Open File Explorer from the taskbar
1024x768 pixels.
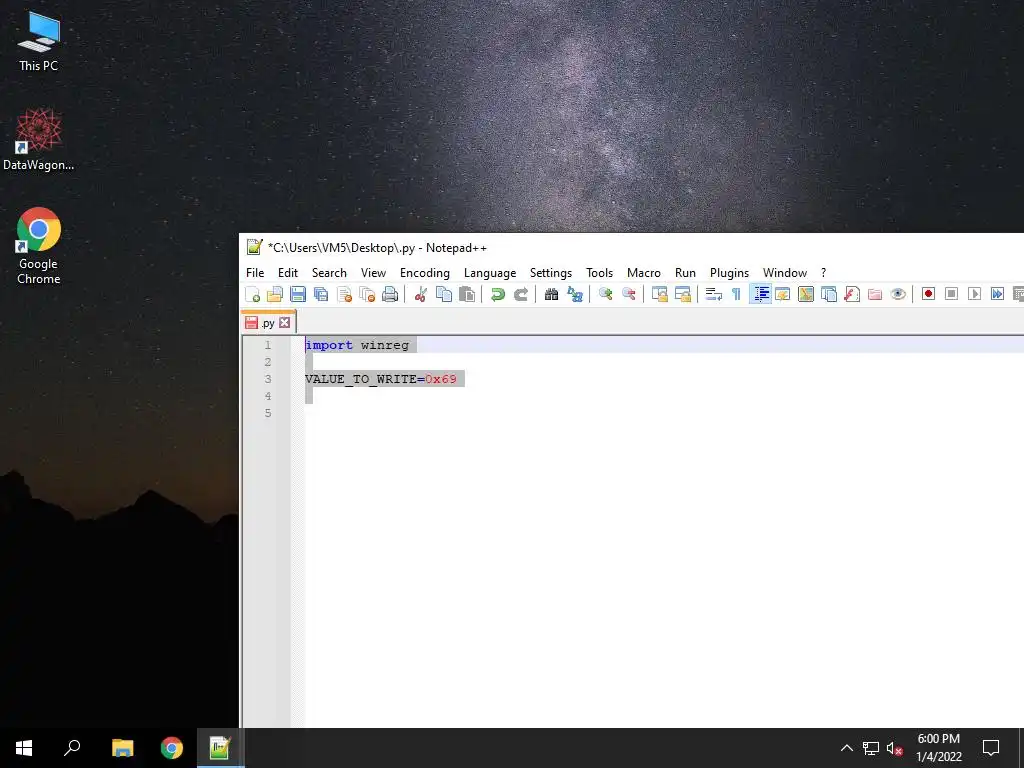(122, 748)
